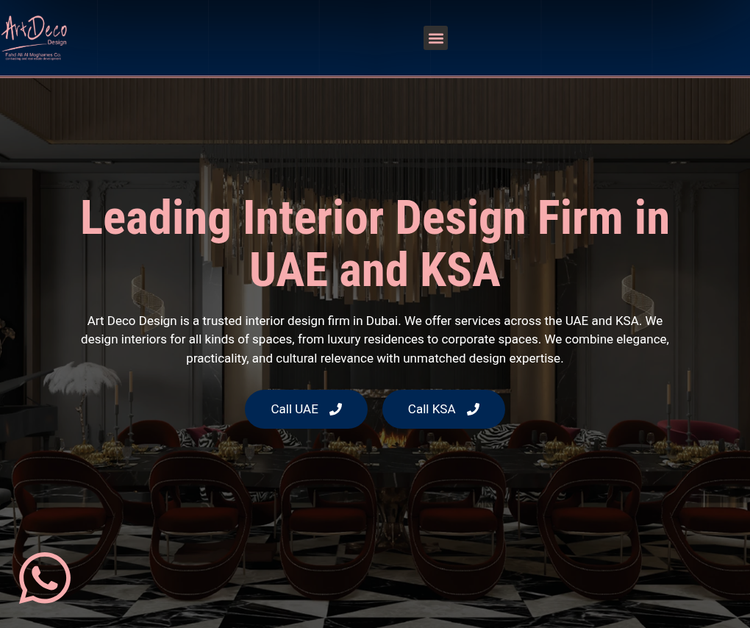Click the company name under the logo
The width and height of the screenshot is (750, 628).
pyautogui.click(x=33, y=55)
